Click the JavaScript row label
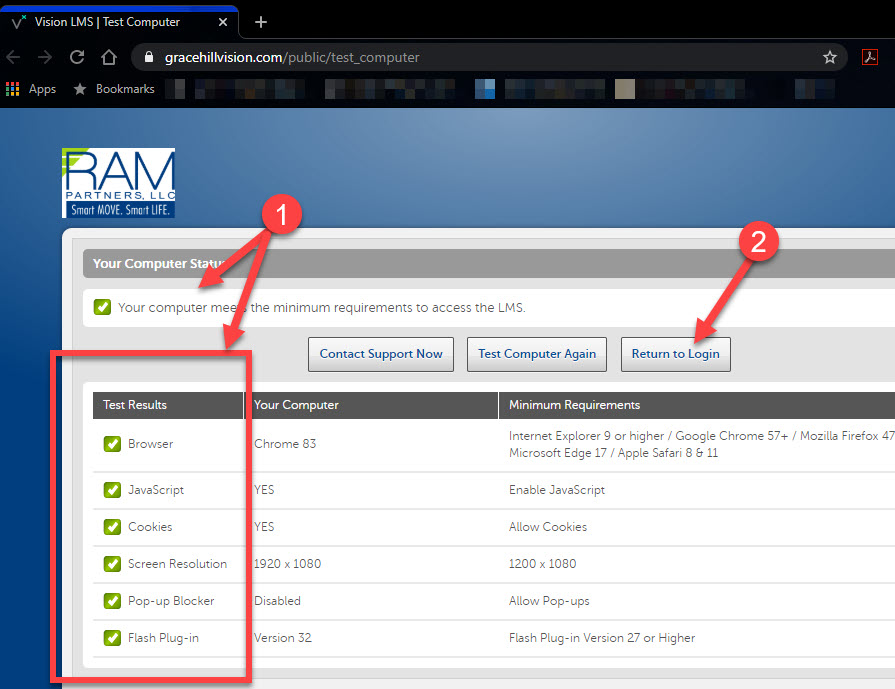The width and height of the screenshot is (895, 689). (156, 490)
